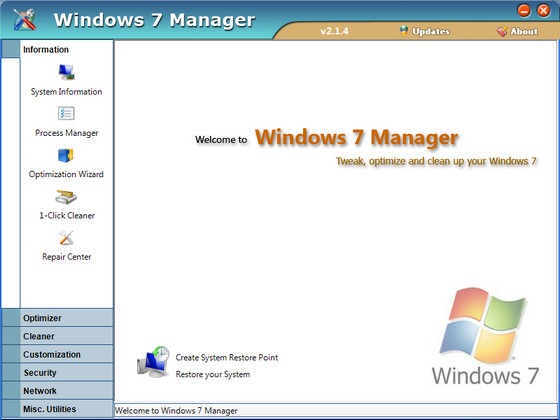Click Restore your System link

(213, 374)
